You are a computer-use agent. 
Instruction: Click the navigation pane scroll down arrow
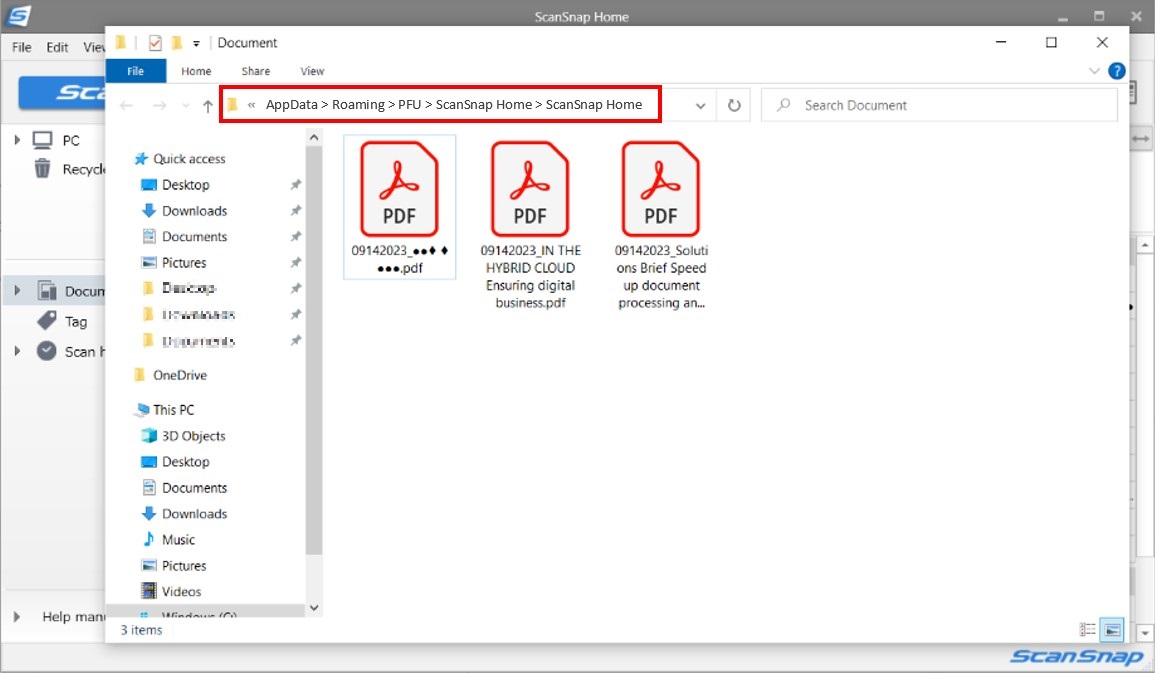pyautogui.click(x=314, y=607)
